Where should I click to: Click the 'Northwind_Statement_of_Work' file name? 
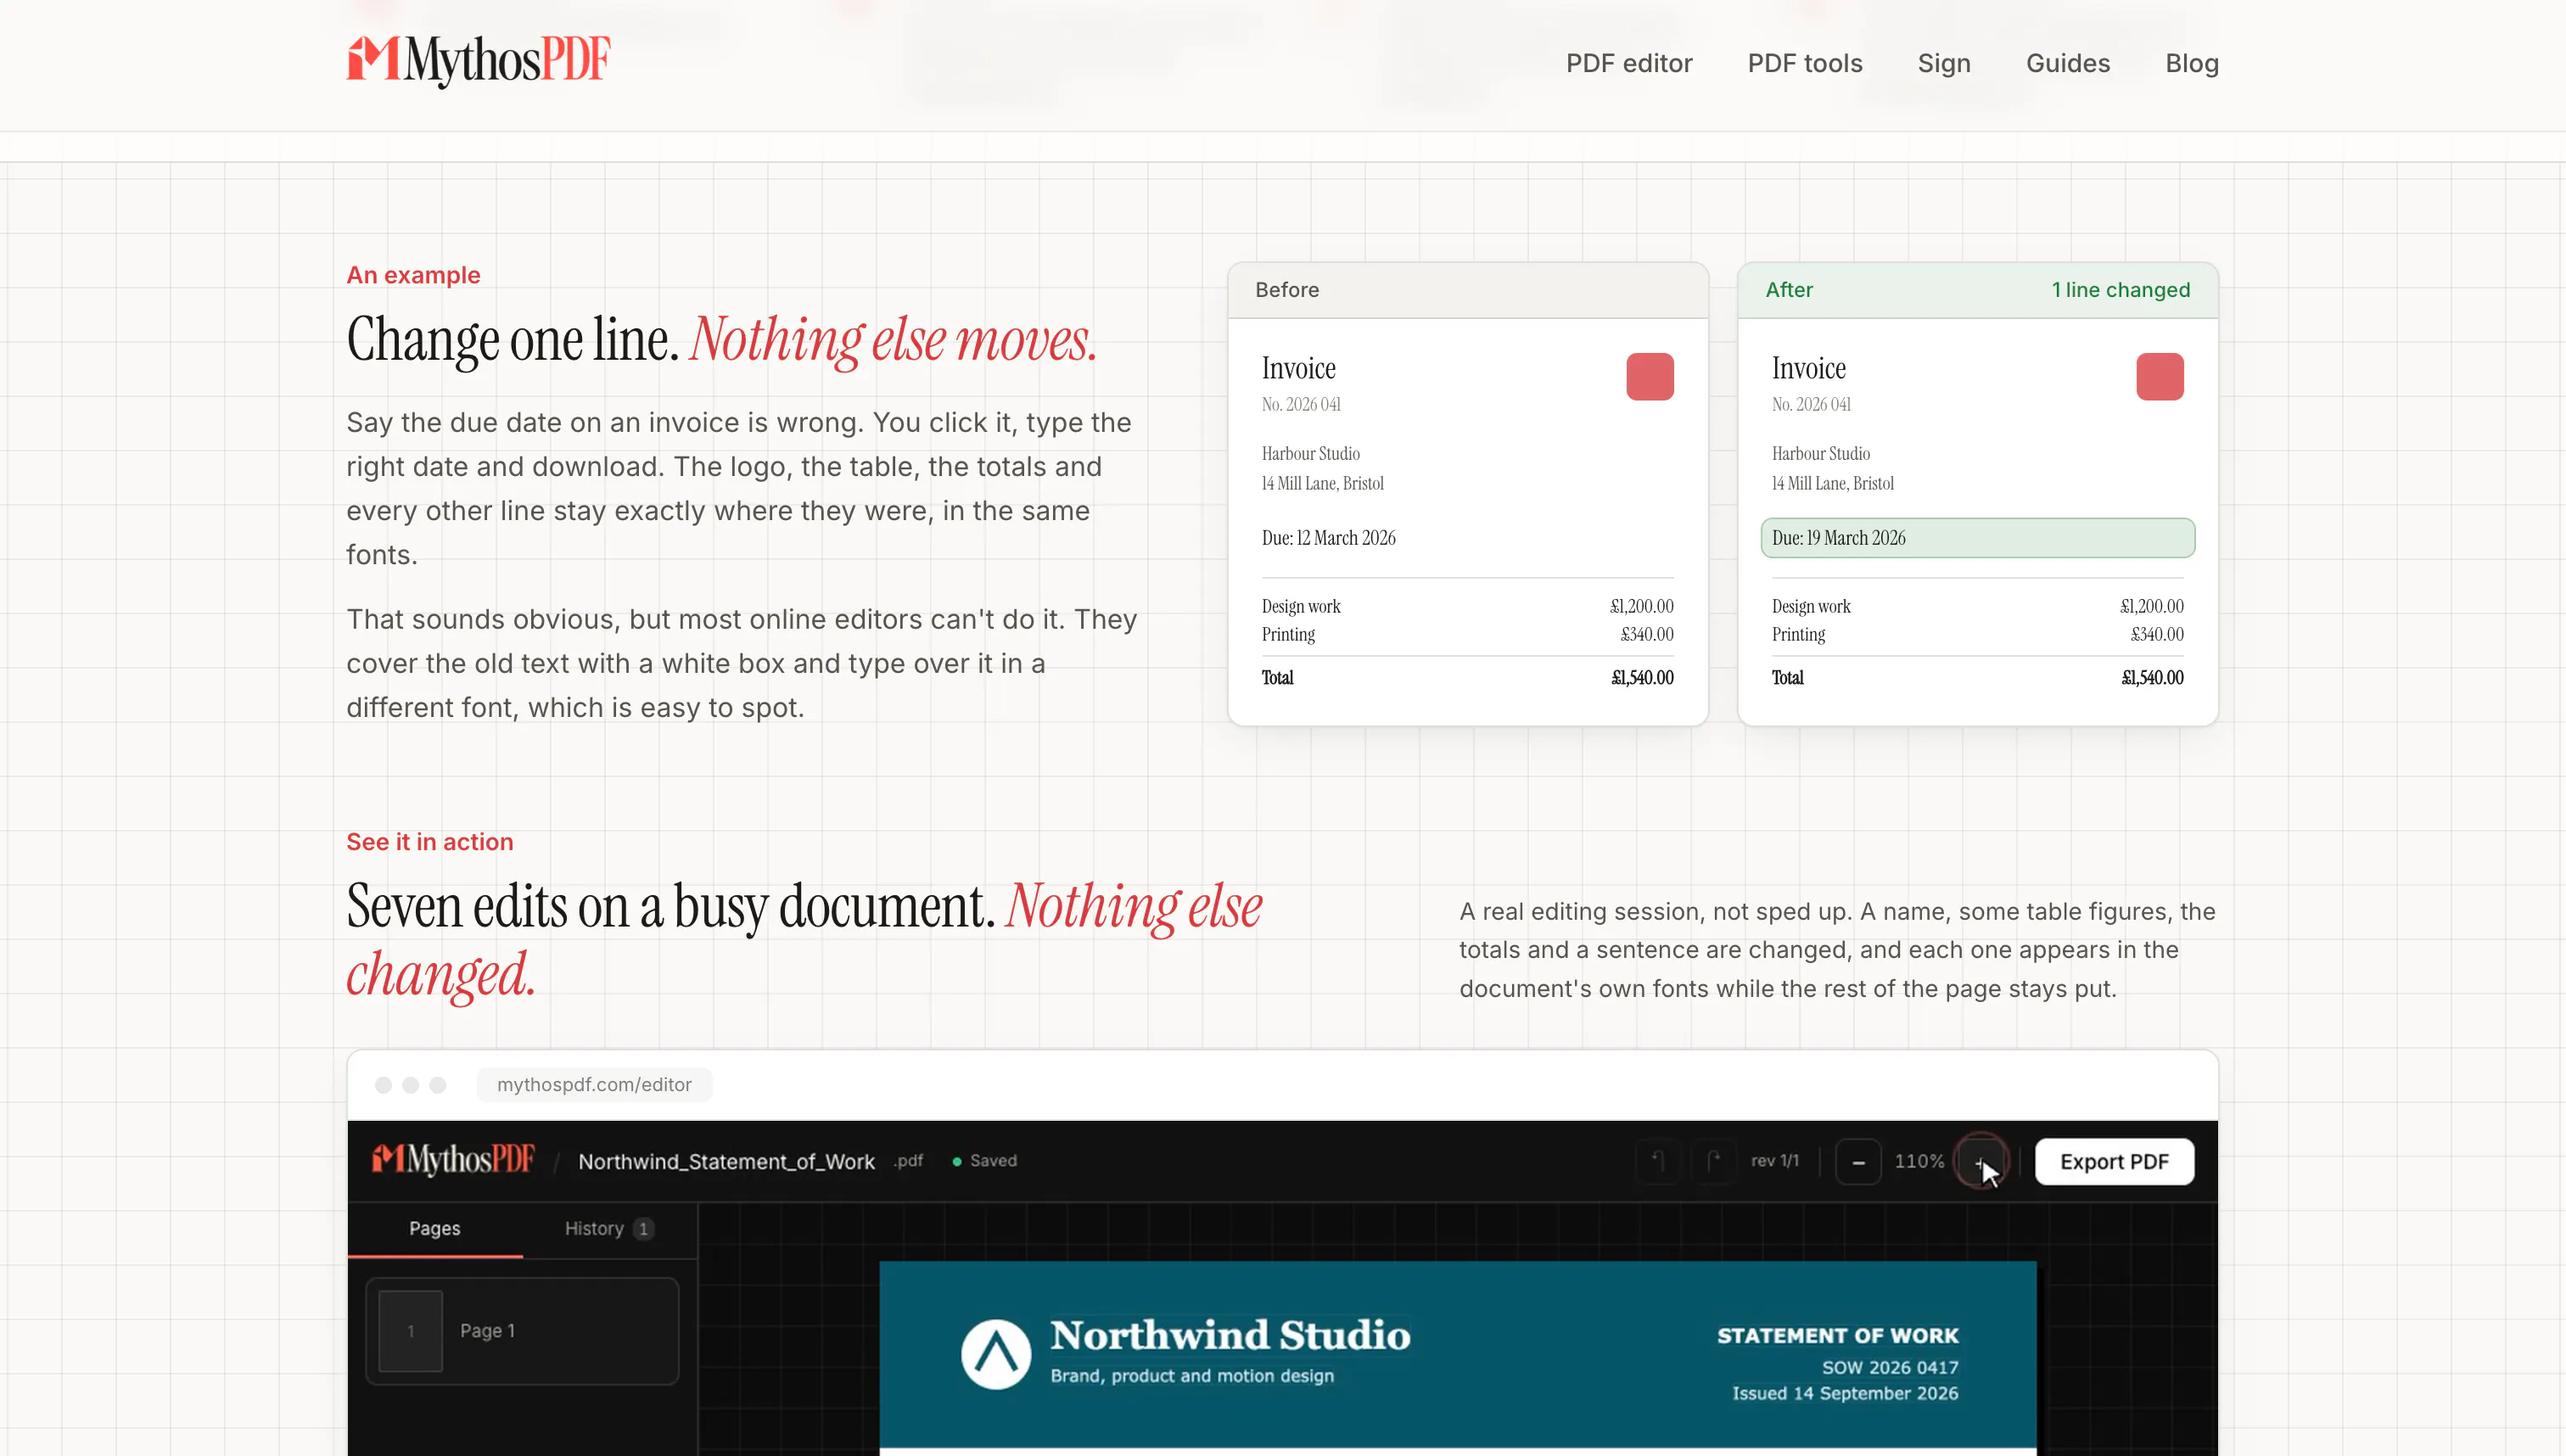pos(726,1161)
